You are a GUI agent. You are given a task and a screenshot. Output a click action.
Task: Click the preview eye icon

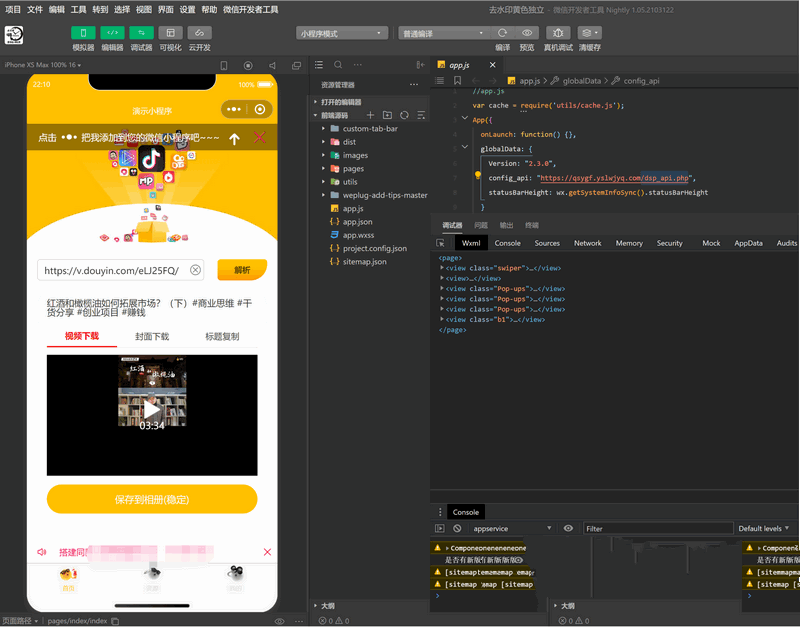527,33
